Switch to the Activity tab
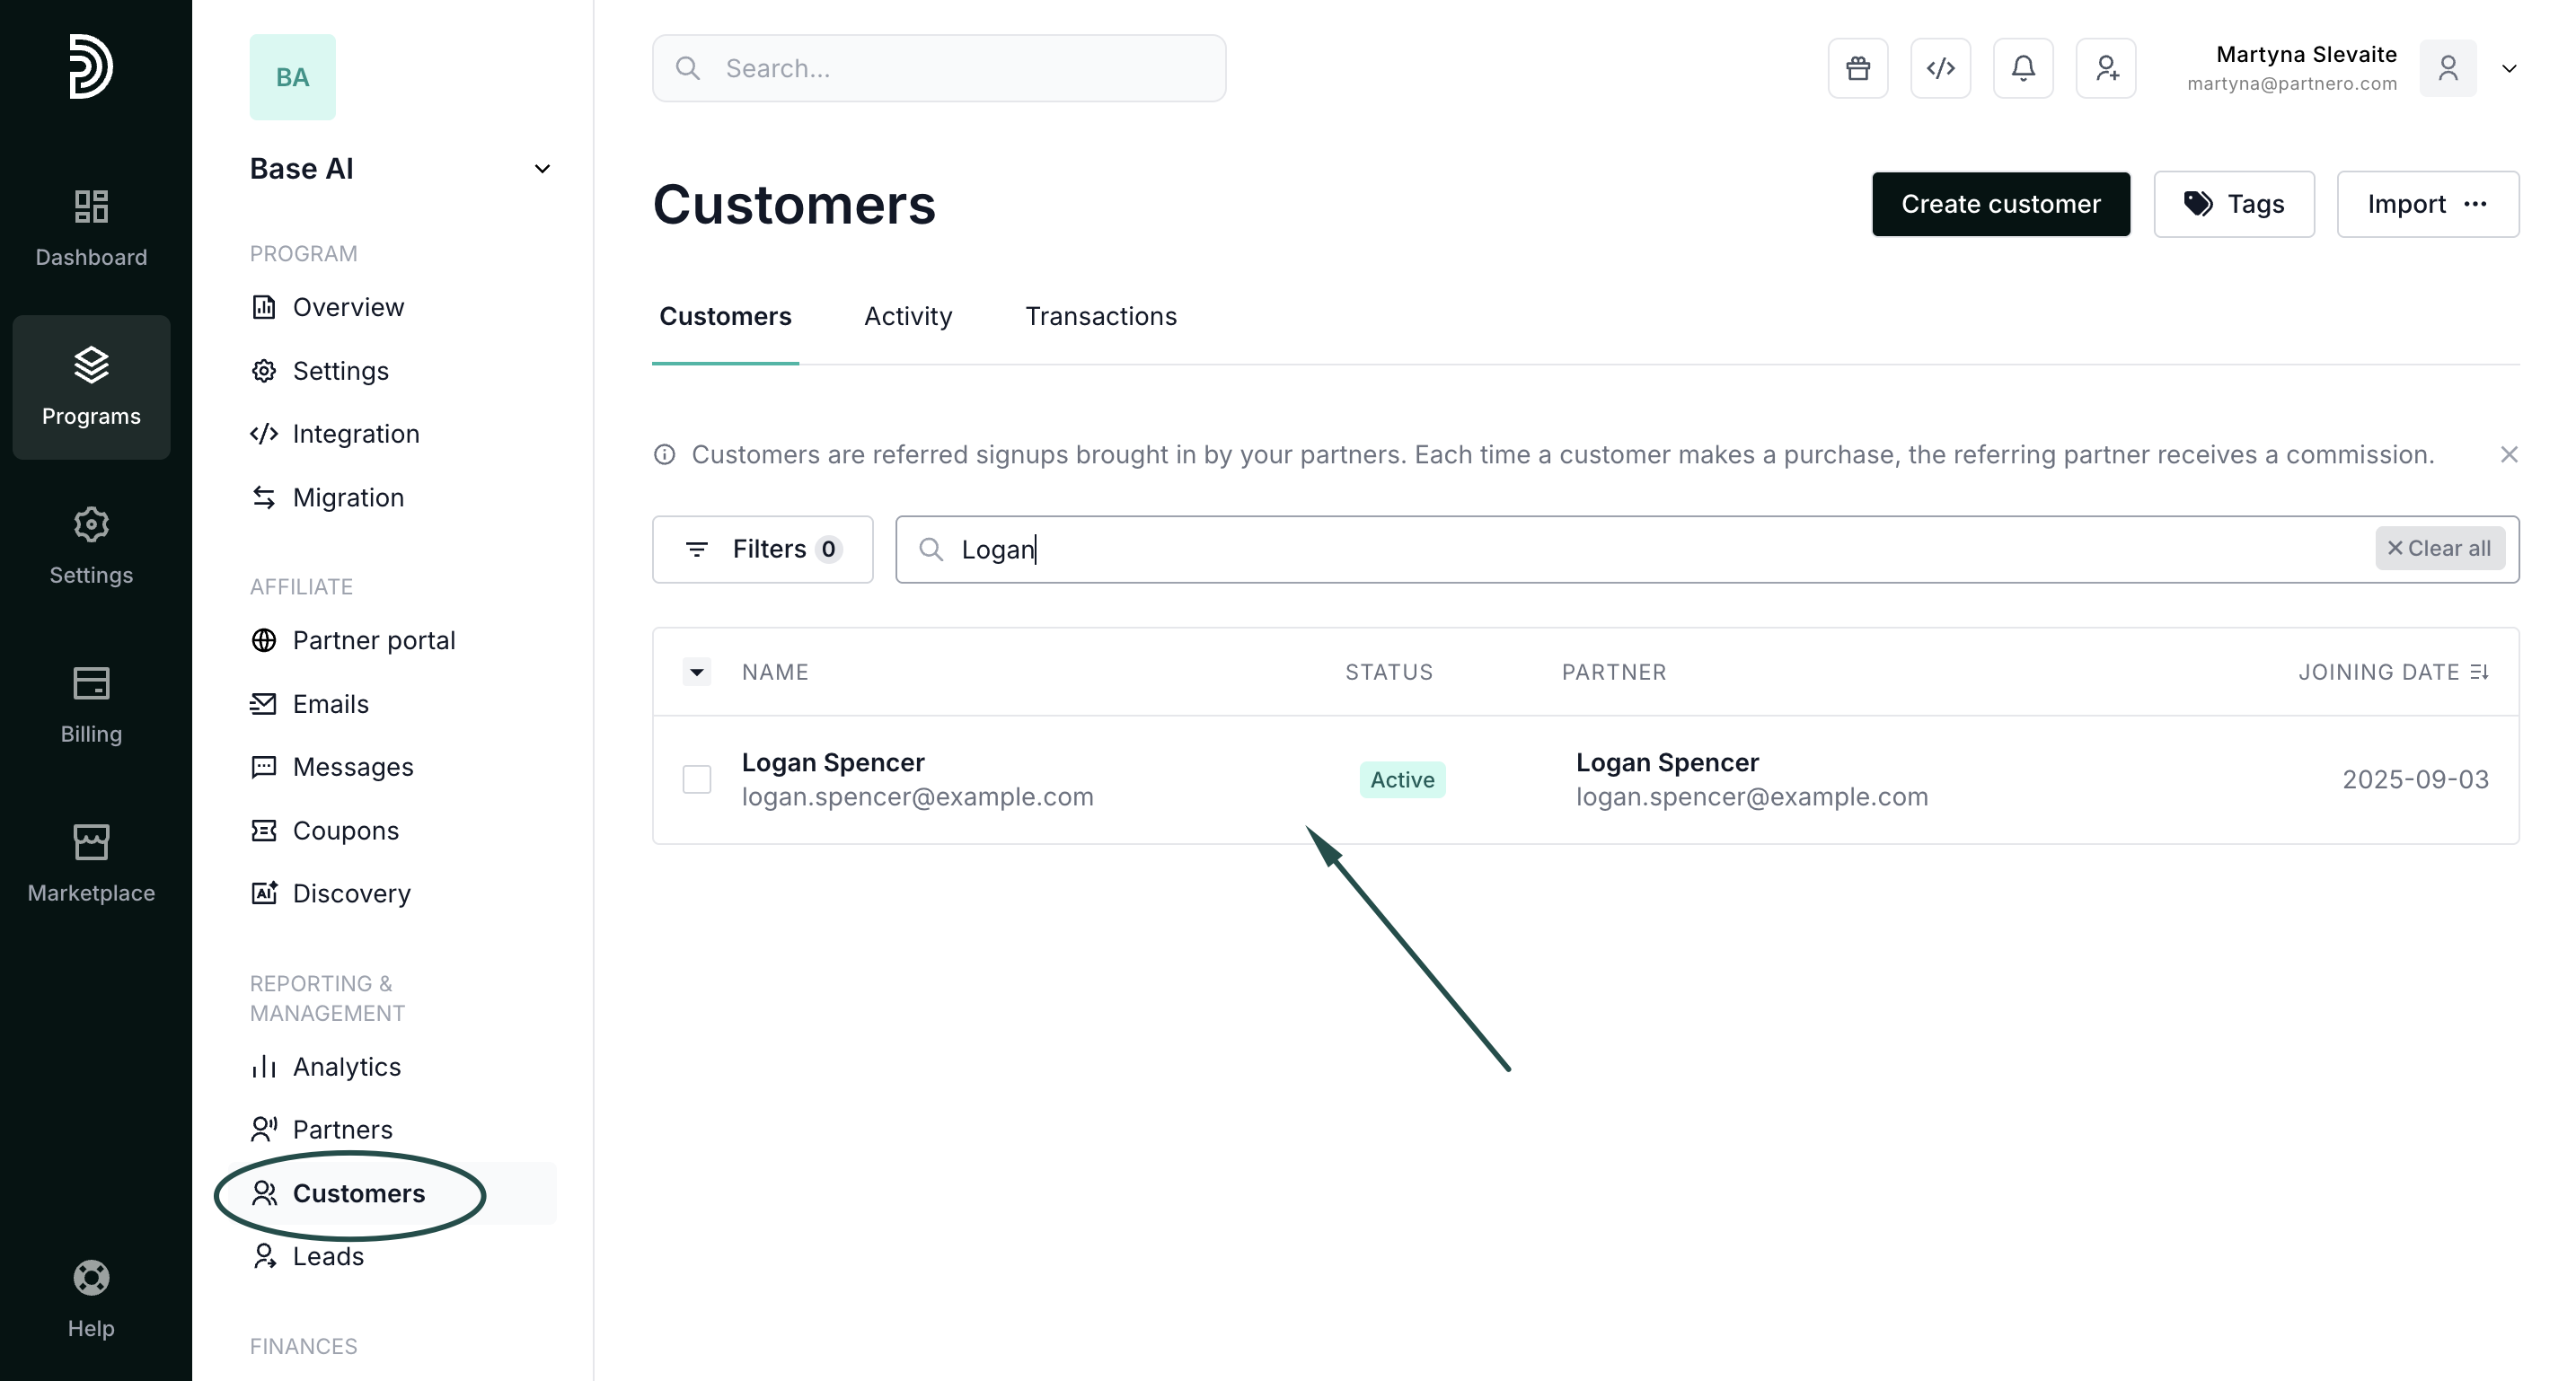Viewport: 2576px width, 1381px height. (x=907, y=317)
